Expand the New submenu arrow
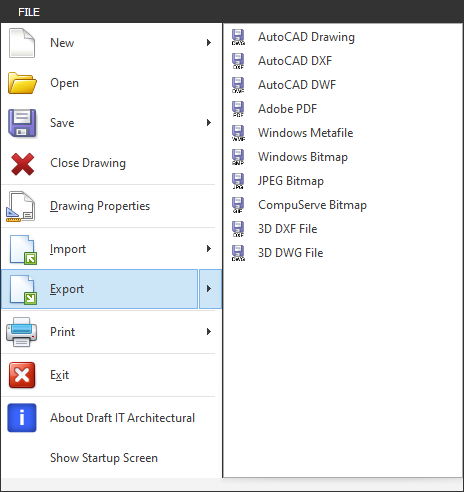The width and height of the screenshot is (464, 492). pyautogui.click(x=209, y=43)
